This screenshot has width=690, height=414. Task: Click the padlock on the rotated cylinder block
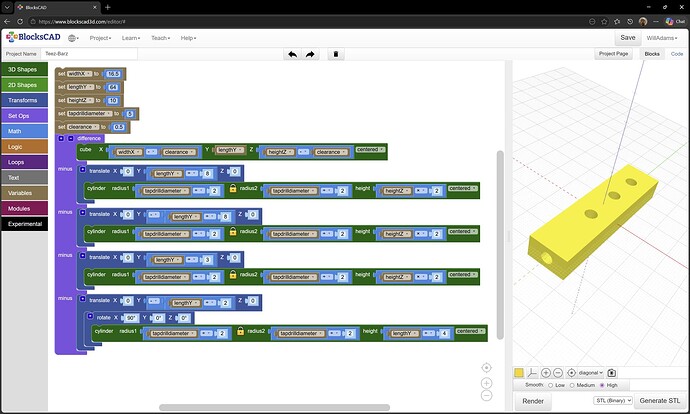[x=240, y=331]
